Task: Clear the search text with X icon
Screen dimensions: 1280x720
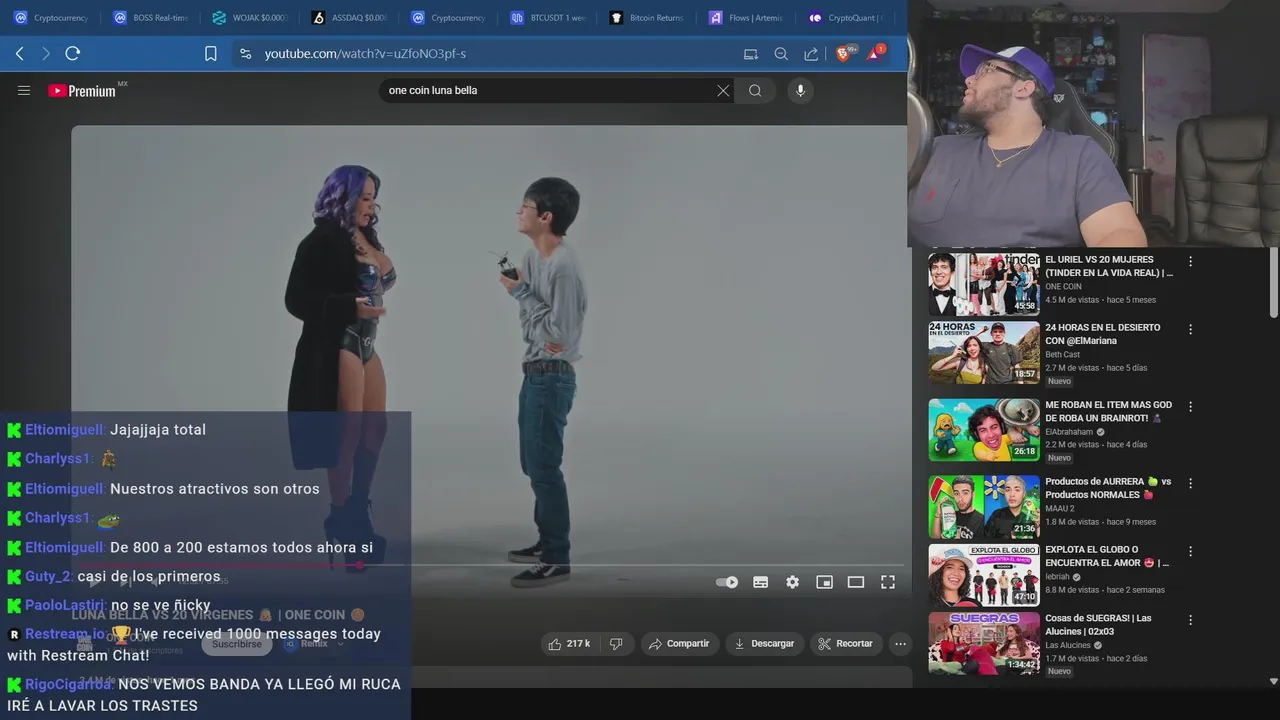Action: tap(723, 90)
